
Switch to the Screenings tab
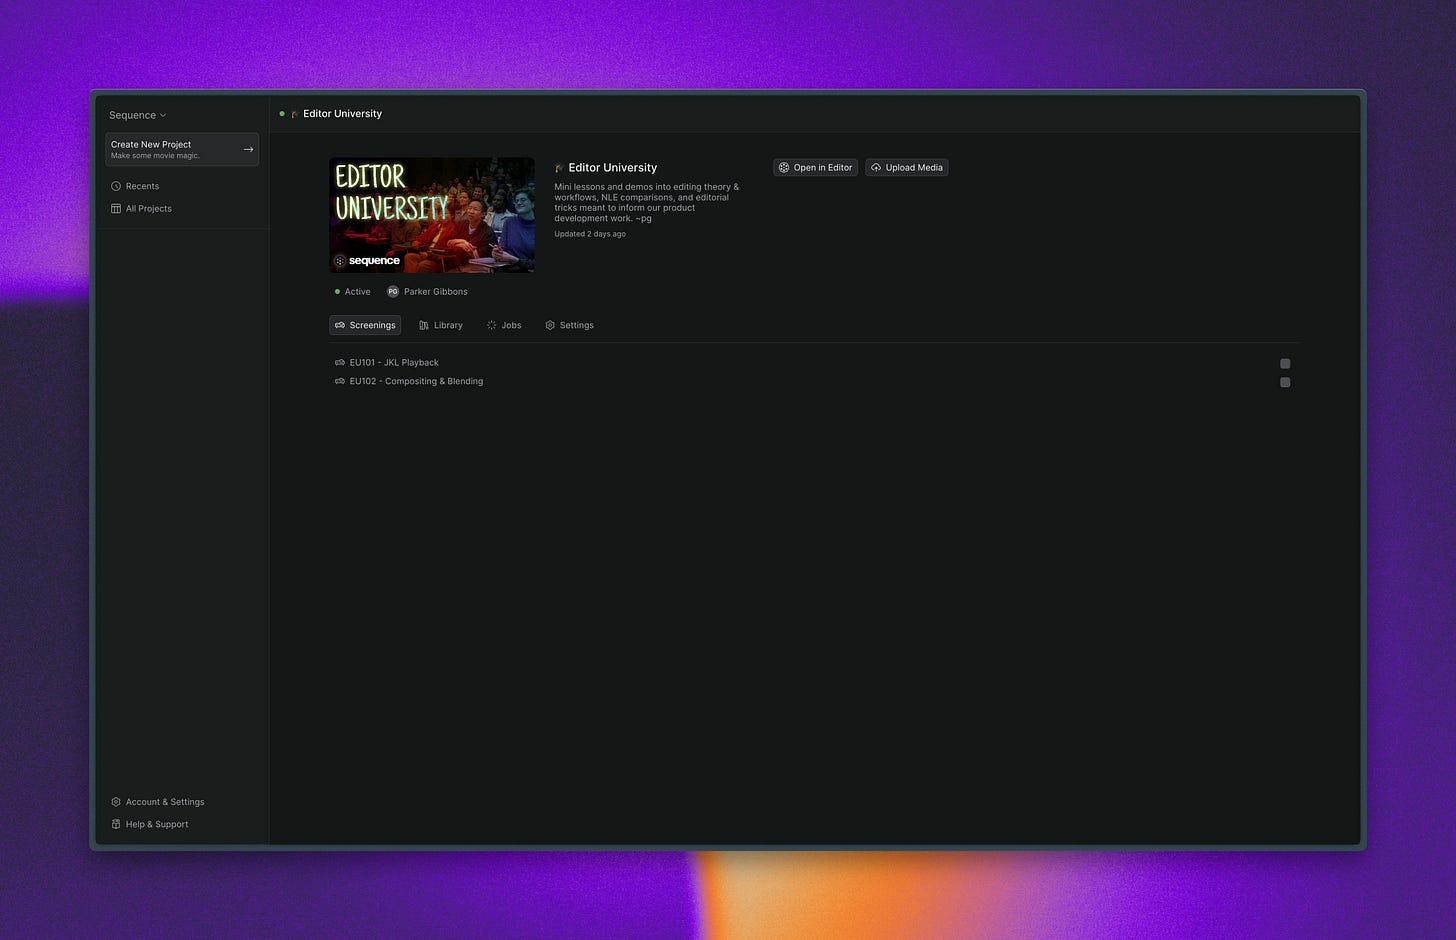[365, 325]
